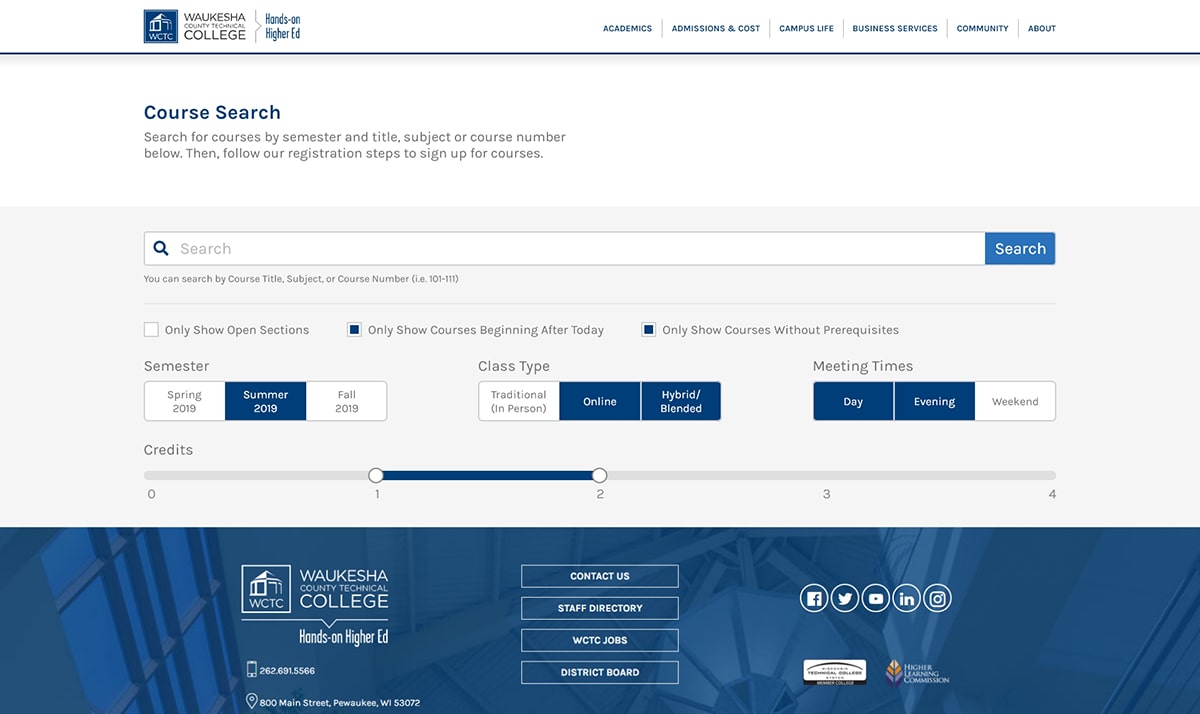Screen dimensions: 1200x714
Task: Click the Higher Learning Commission logo
Action: [x=917, y=672]
